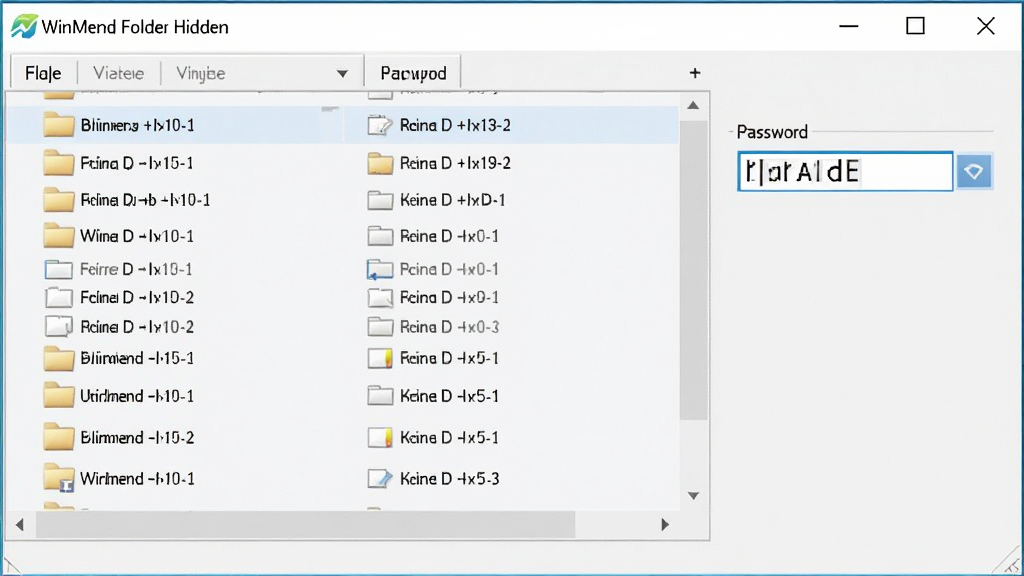1024x576 pixels.
Task: Click the vertical scrollbar thumb
Action: (694, 269)
